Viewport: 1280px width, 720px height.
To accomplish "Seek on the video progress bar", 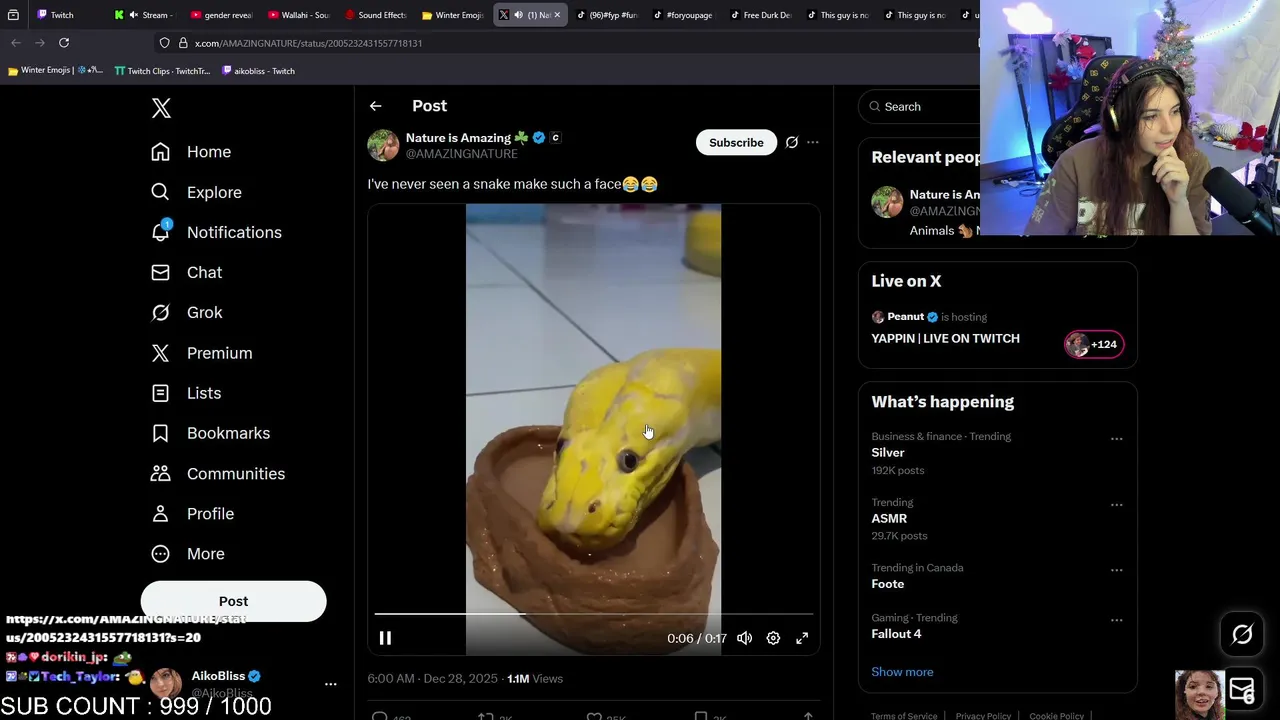I will click(593, 614).
